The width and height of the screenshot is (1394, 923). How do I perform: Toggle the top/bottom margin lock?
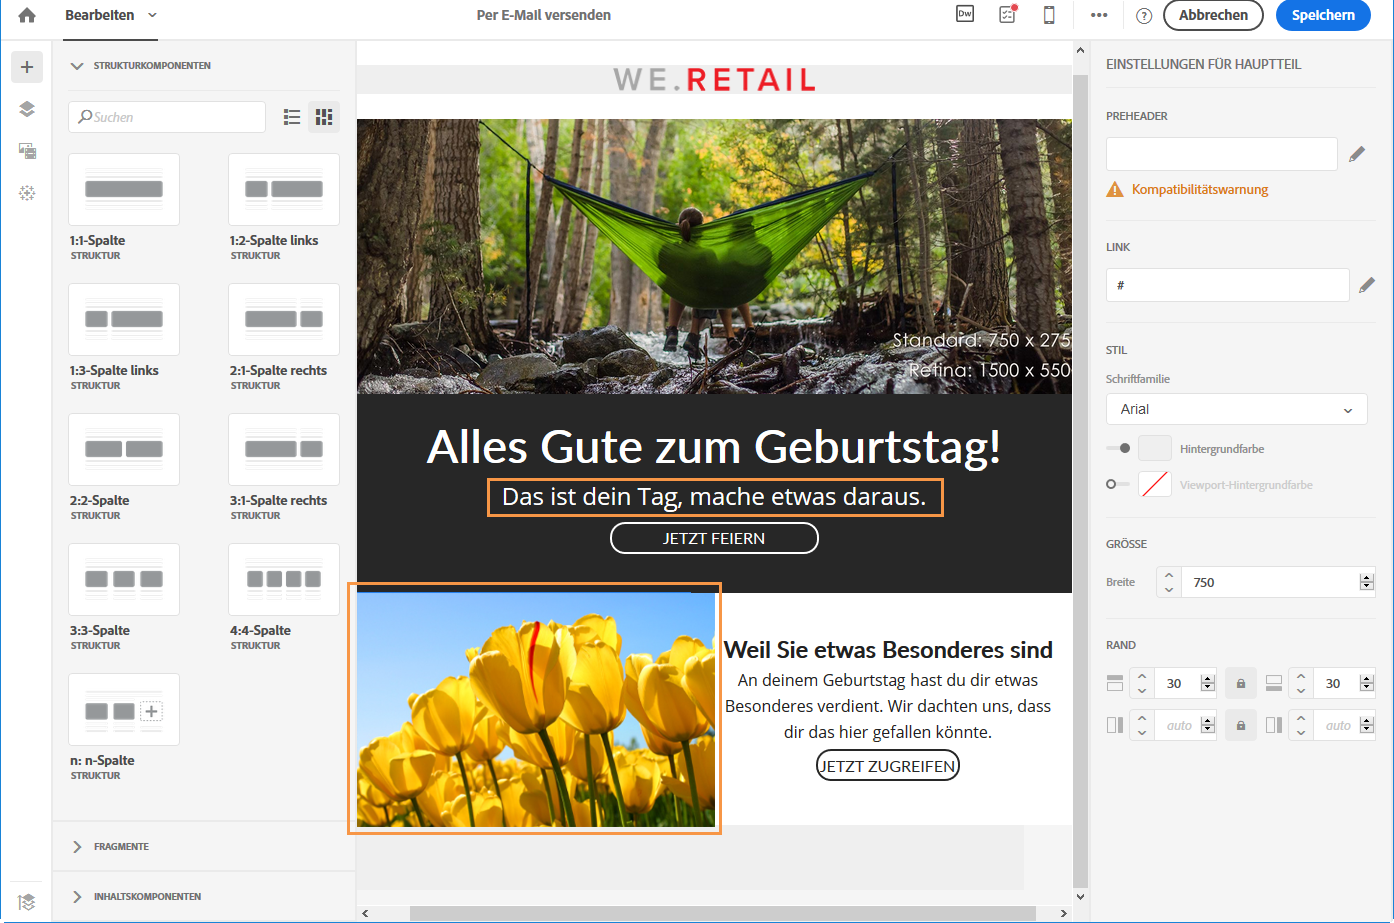[x=1241, y=684]
